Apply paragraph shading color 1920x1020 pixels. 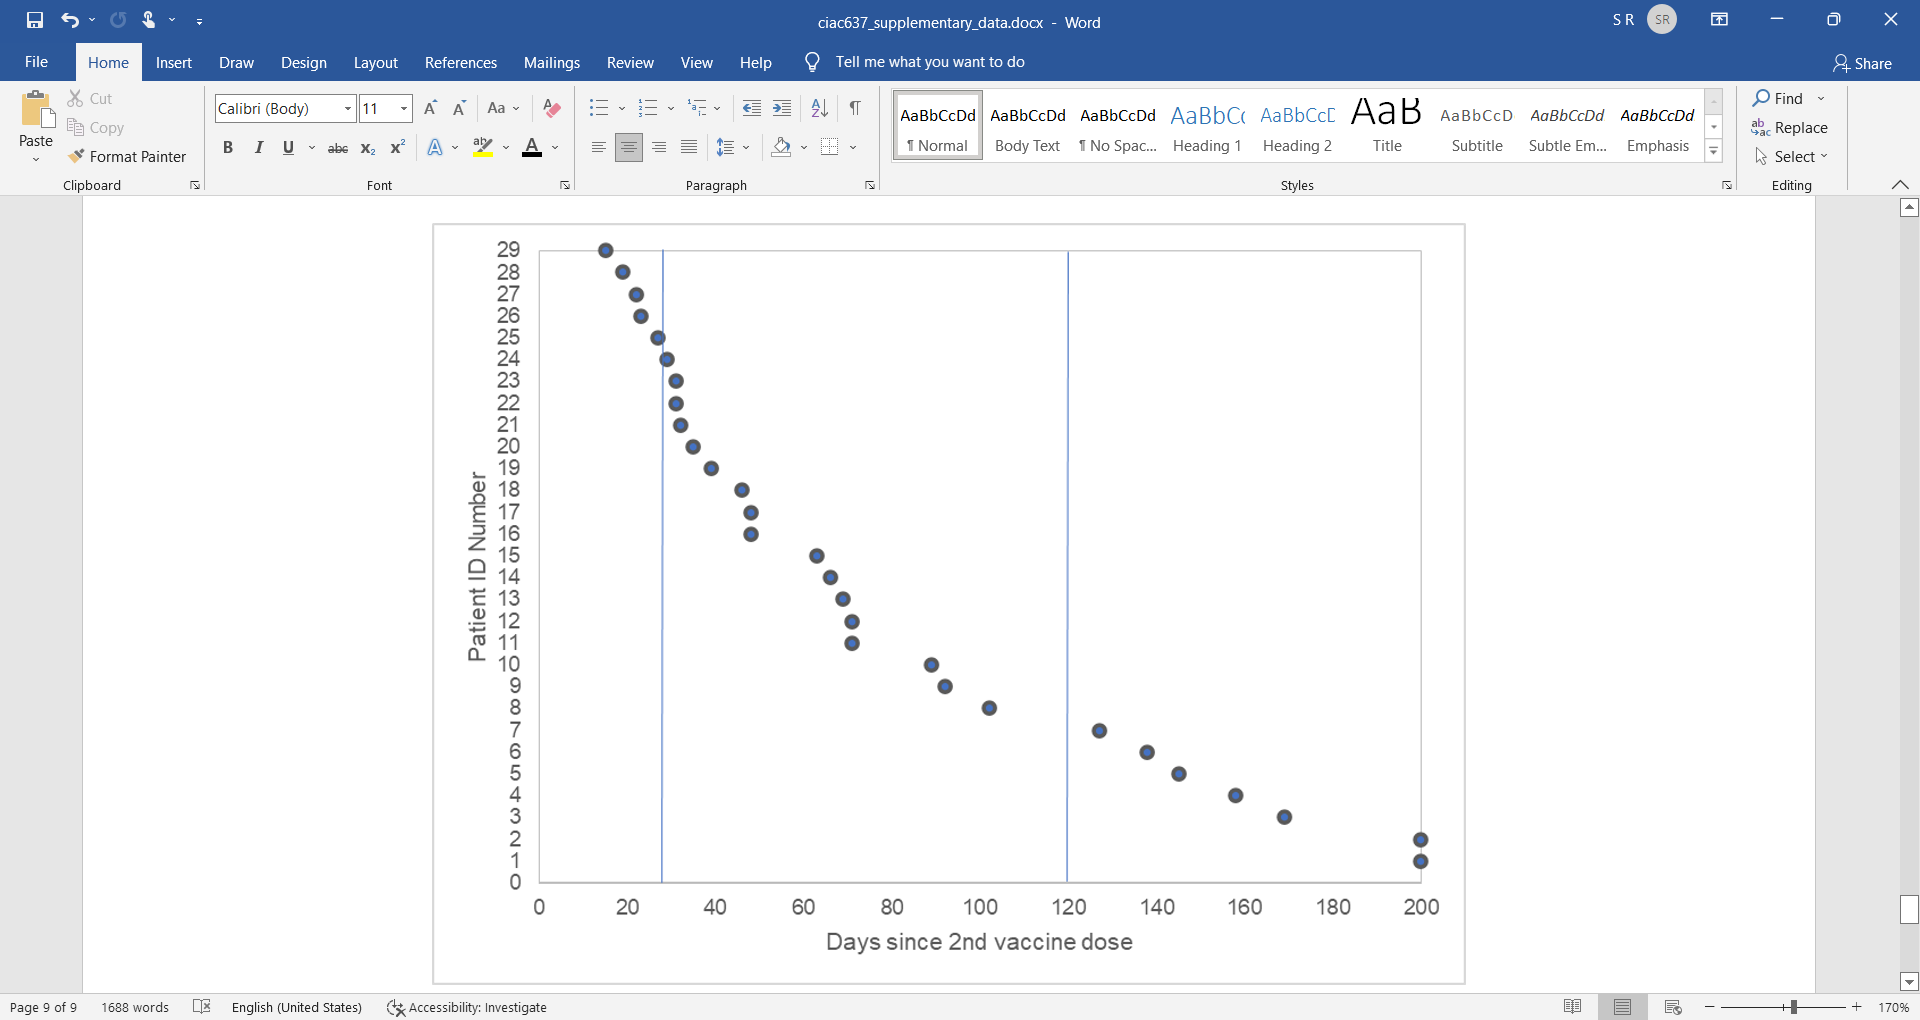click(781, 147)
